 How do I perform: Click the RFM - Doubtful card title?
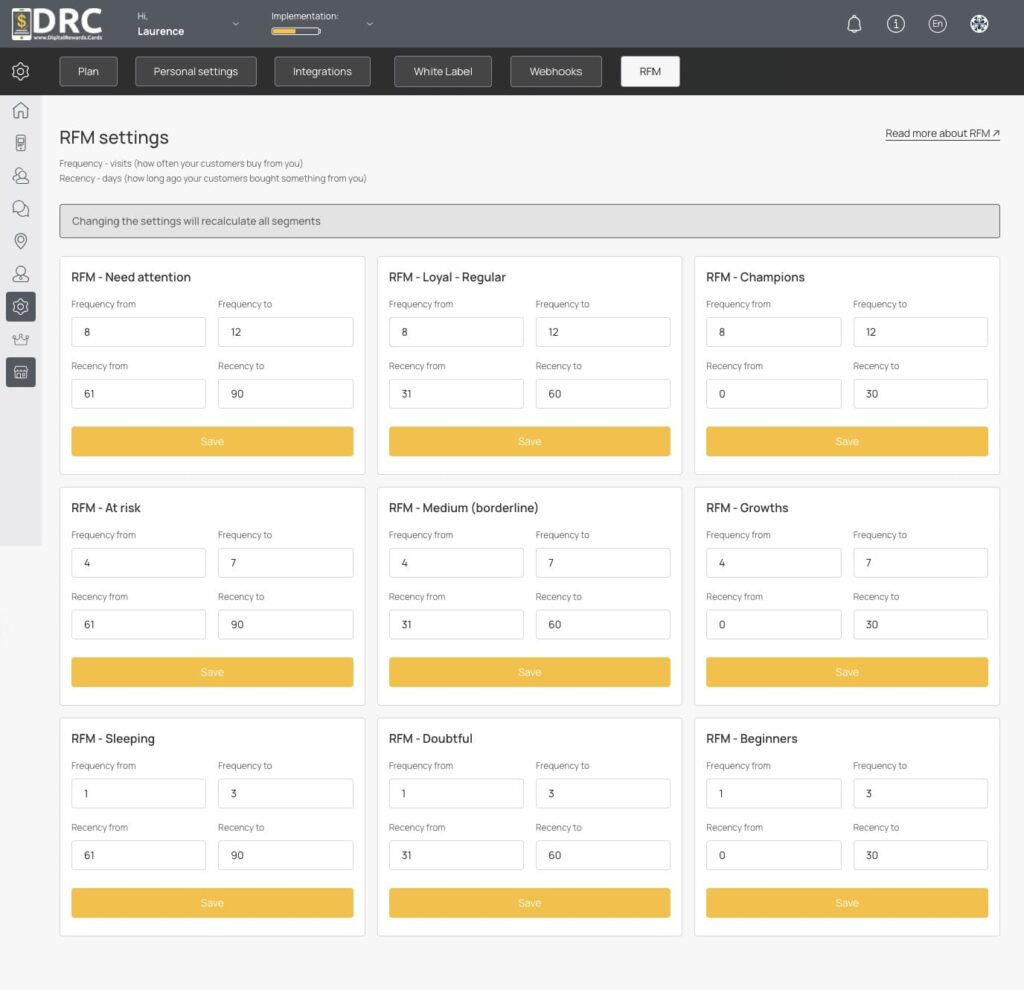tap(430, 739)
